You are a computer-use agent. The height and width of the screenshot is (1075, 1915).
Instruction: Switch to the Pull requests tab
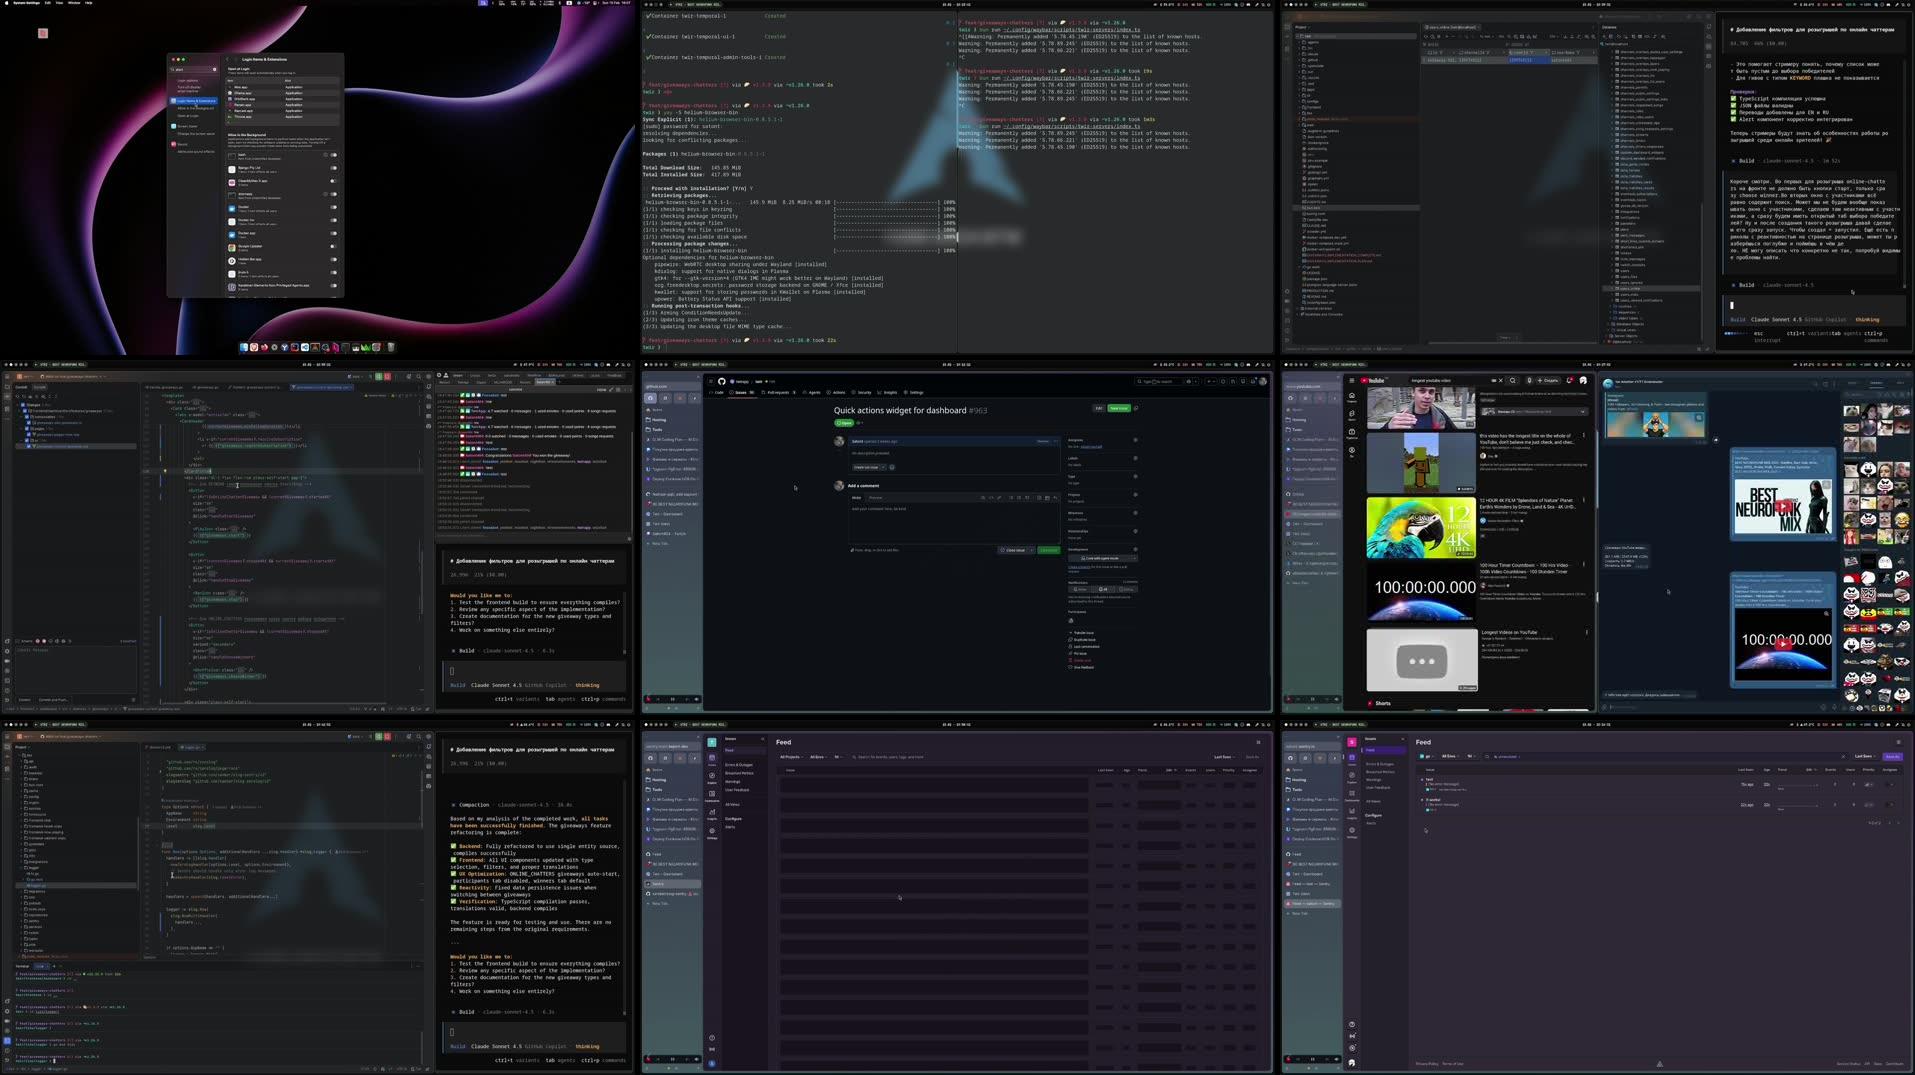pyautogui.click(x=780, y=393)
